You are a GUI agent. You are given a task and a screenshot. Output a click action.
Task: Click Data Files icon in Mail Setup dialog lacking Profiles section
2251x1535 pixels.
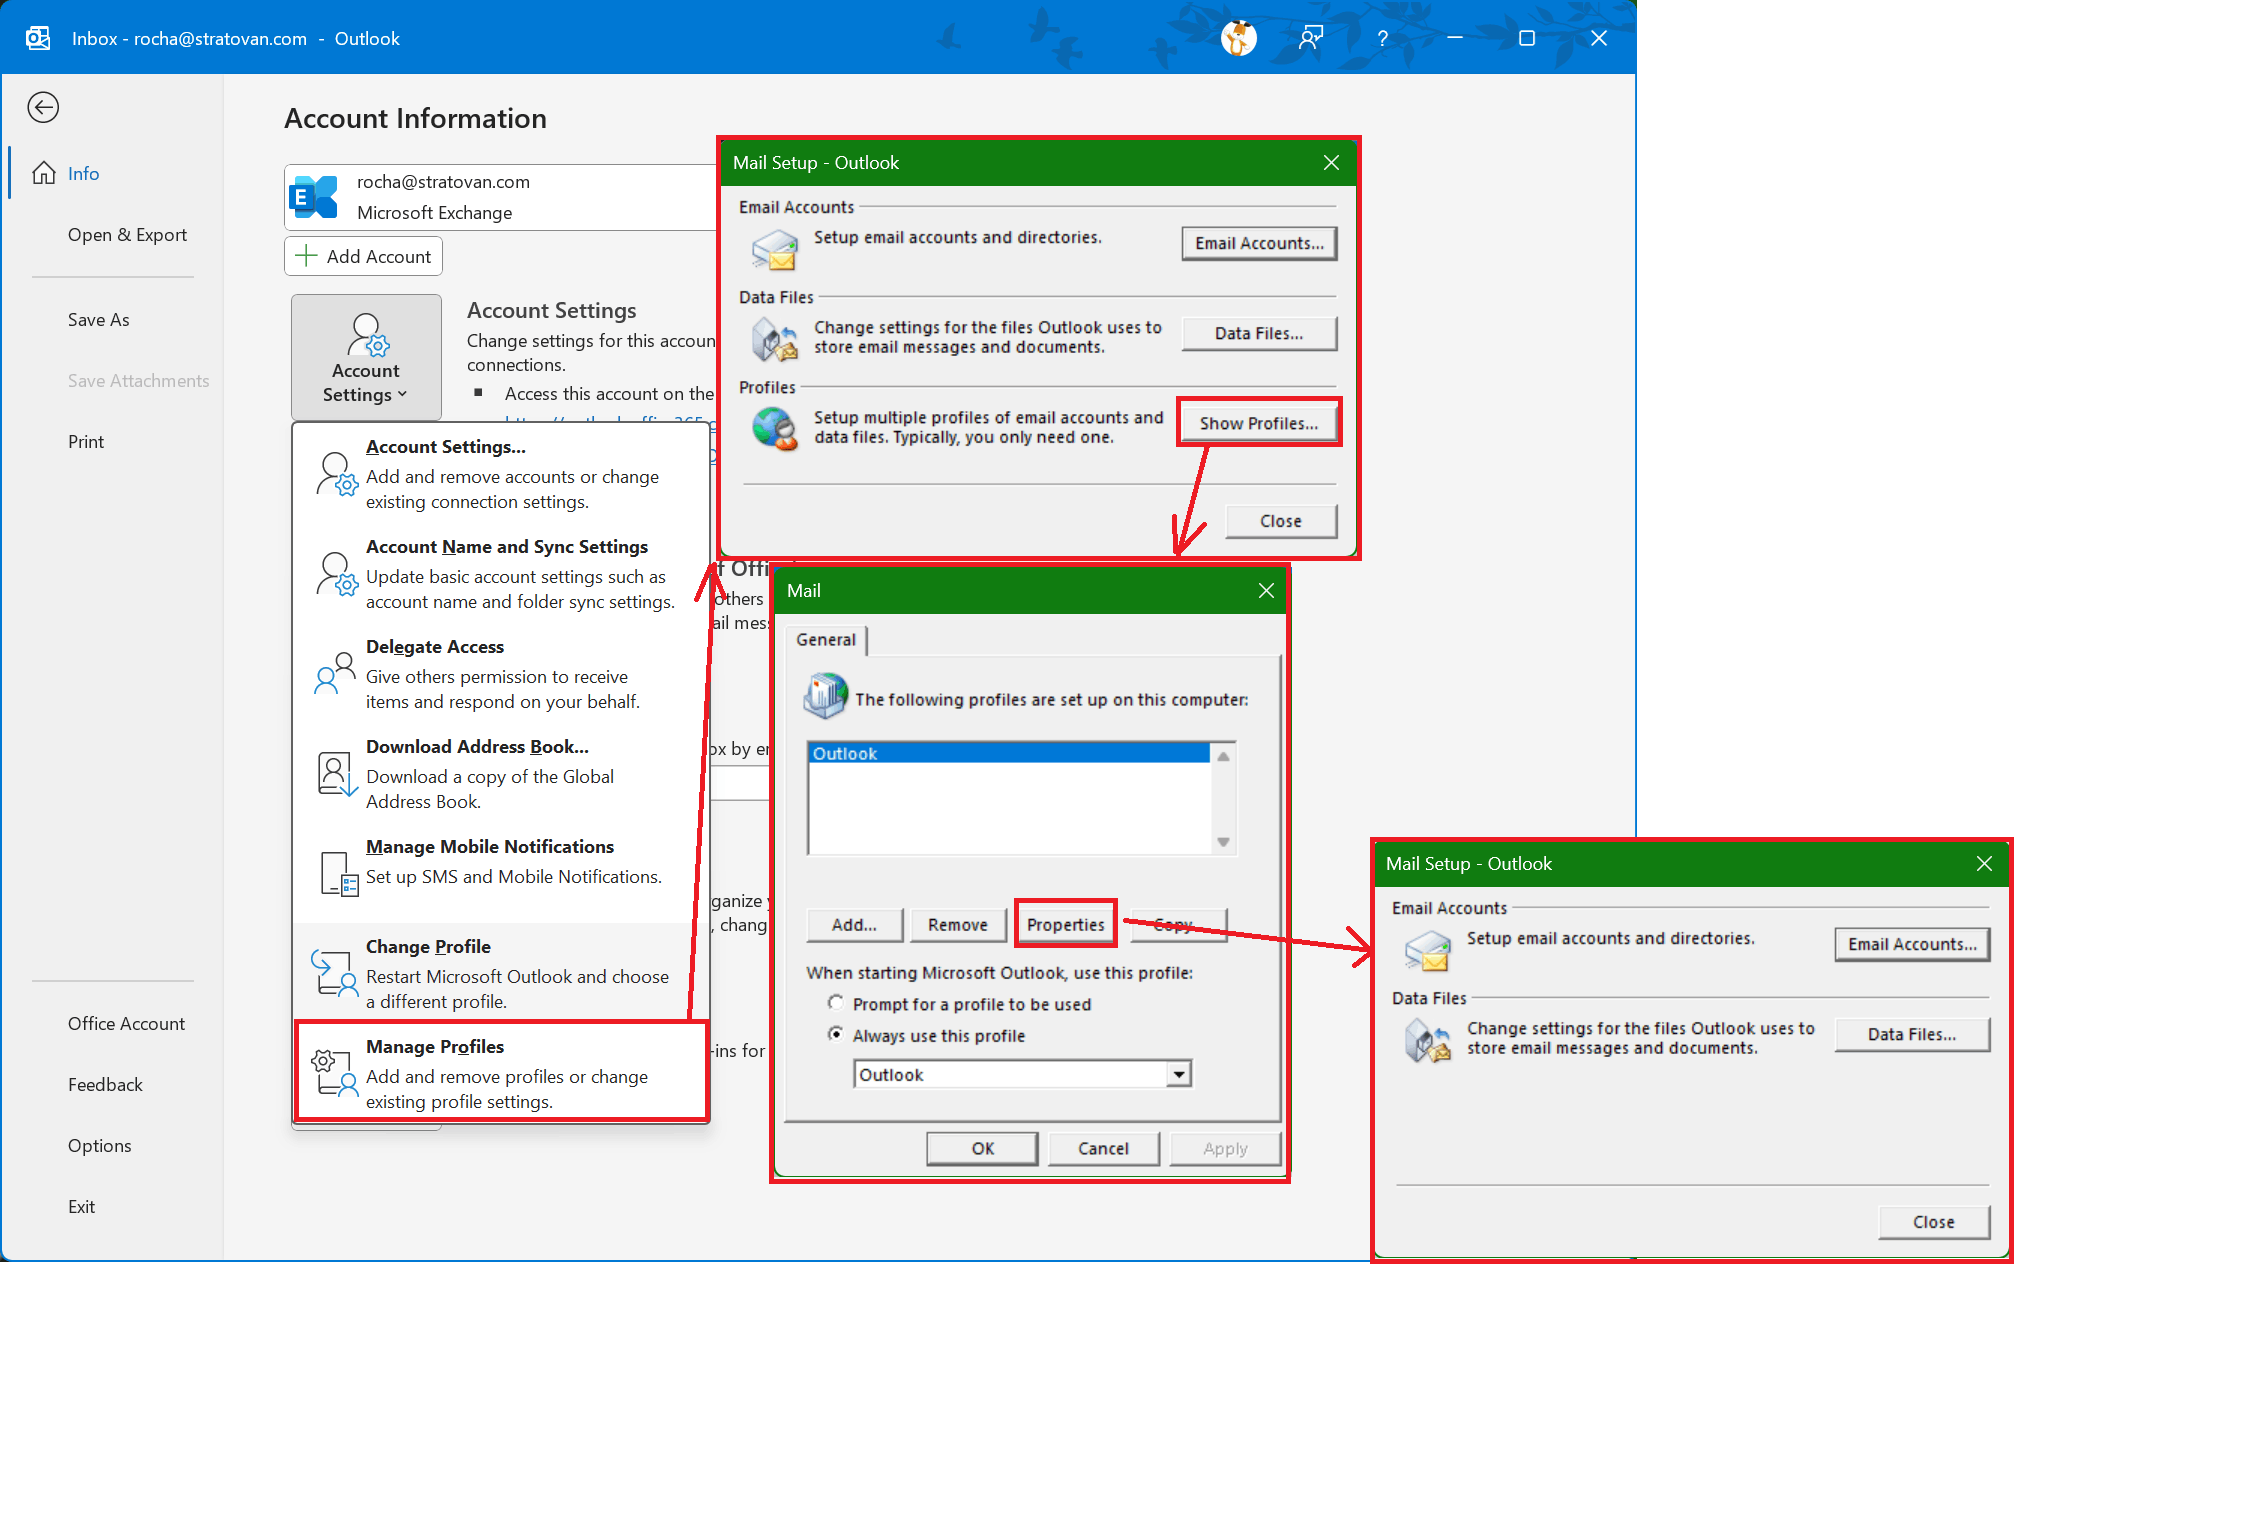tap(1428, 1041)
